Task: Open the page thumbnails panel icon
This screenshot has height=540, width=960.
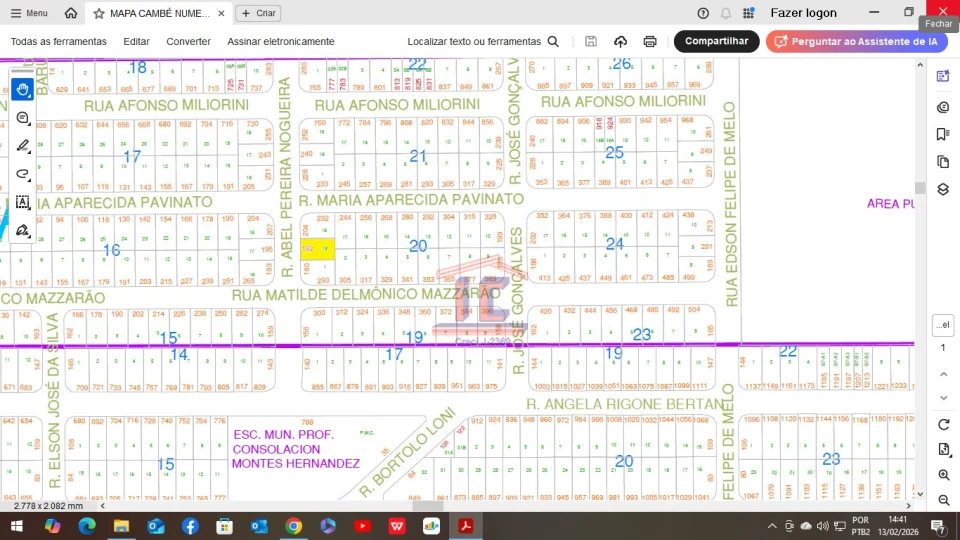Action: tap(943, 162)
